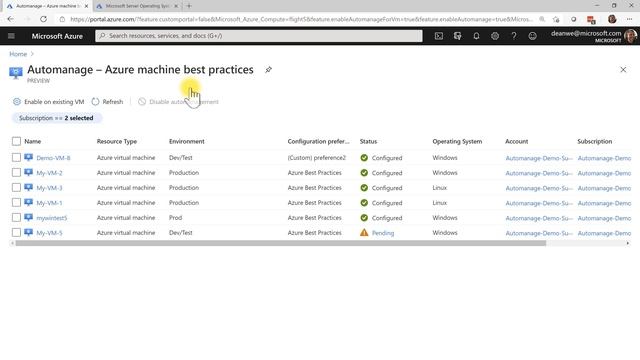Open the Pending status link for My-VM-5
Viewport: 640px width, 360px height.
tap(383, 233)
